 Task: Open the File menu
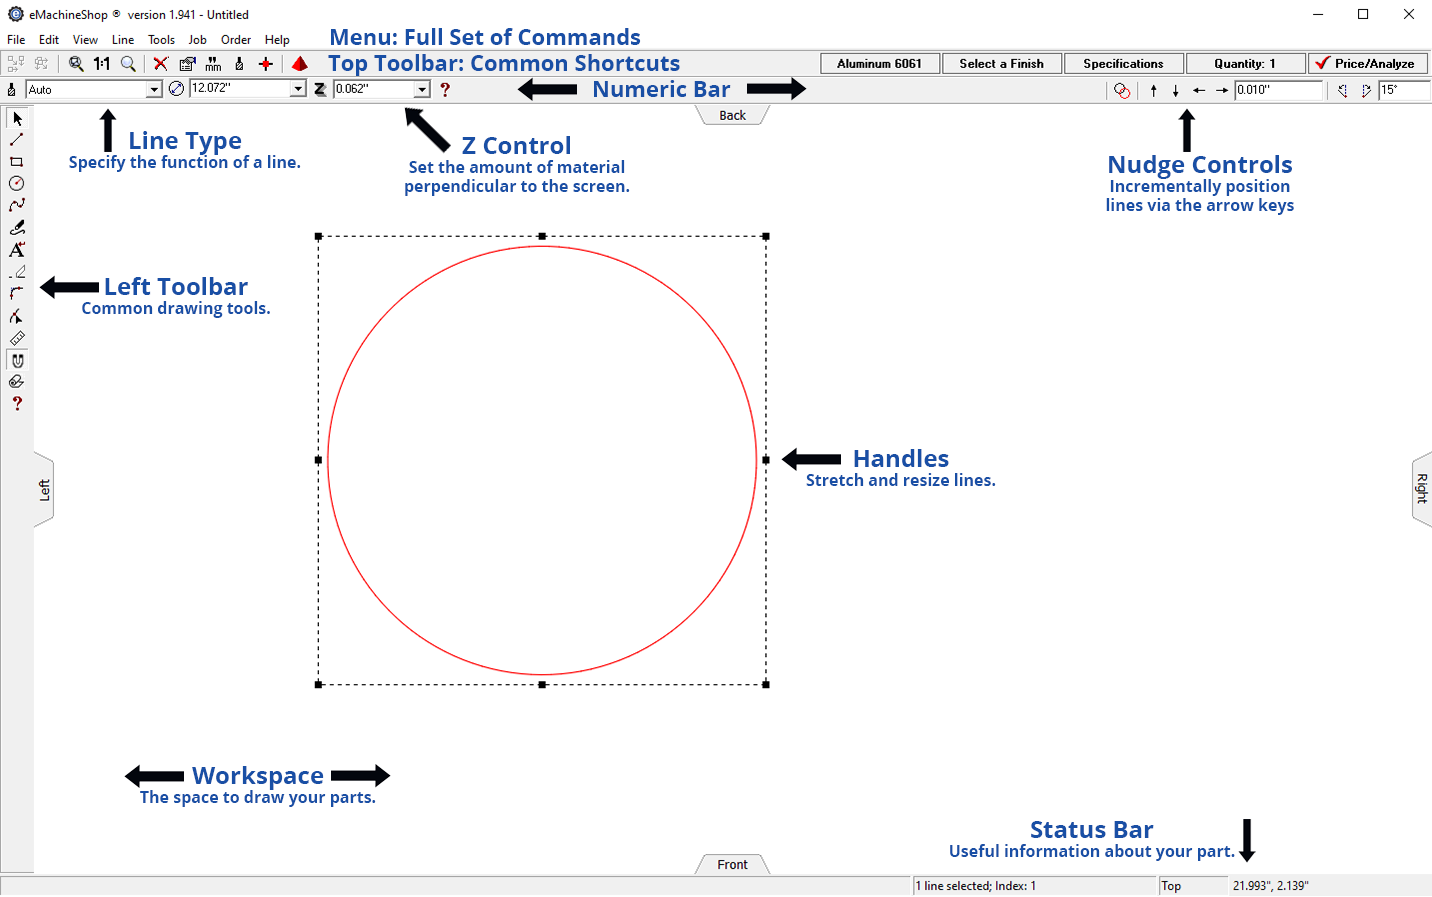[16, 40]
